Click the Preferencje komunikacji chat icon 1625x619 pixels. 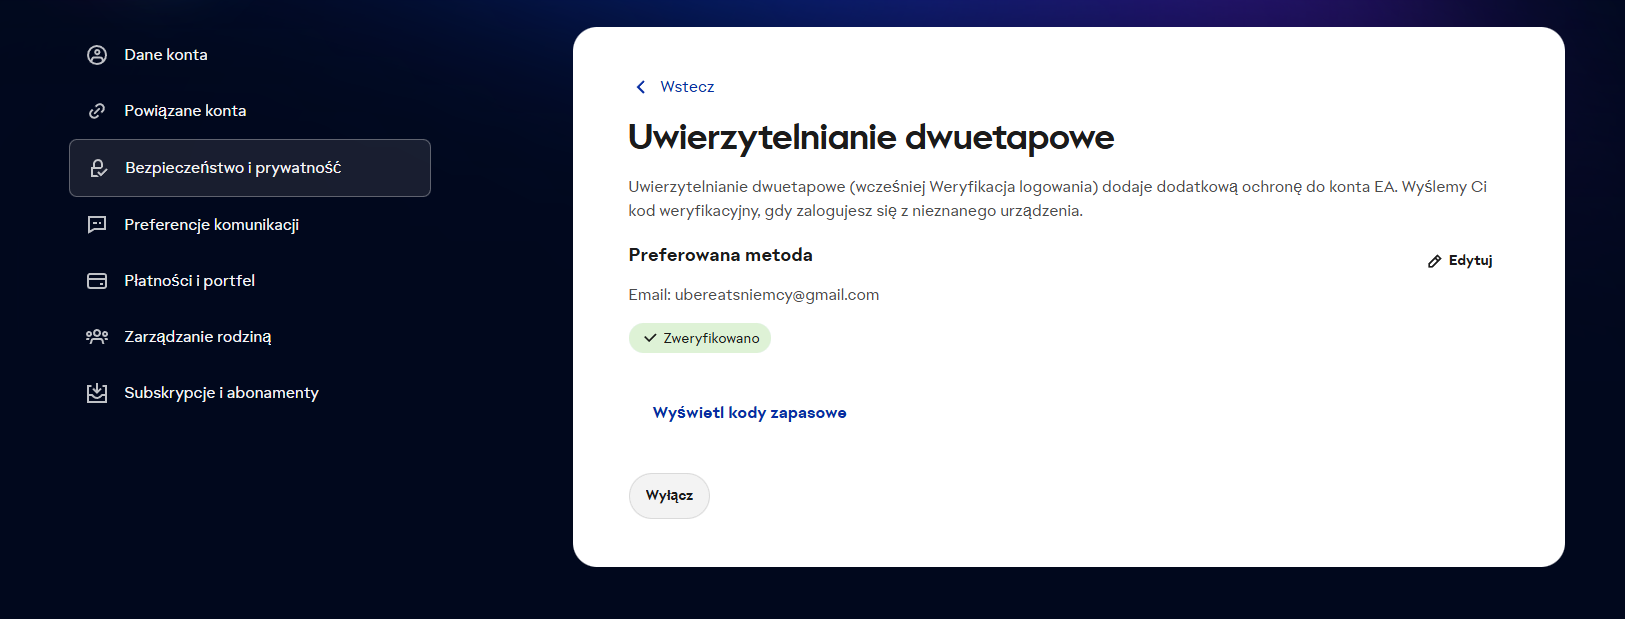coord(97,225)
